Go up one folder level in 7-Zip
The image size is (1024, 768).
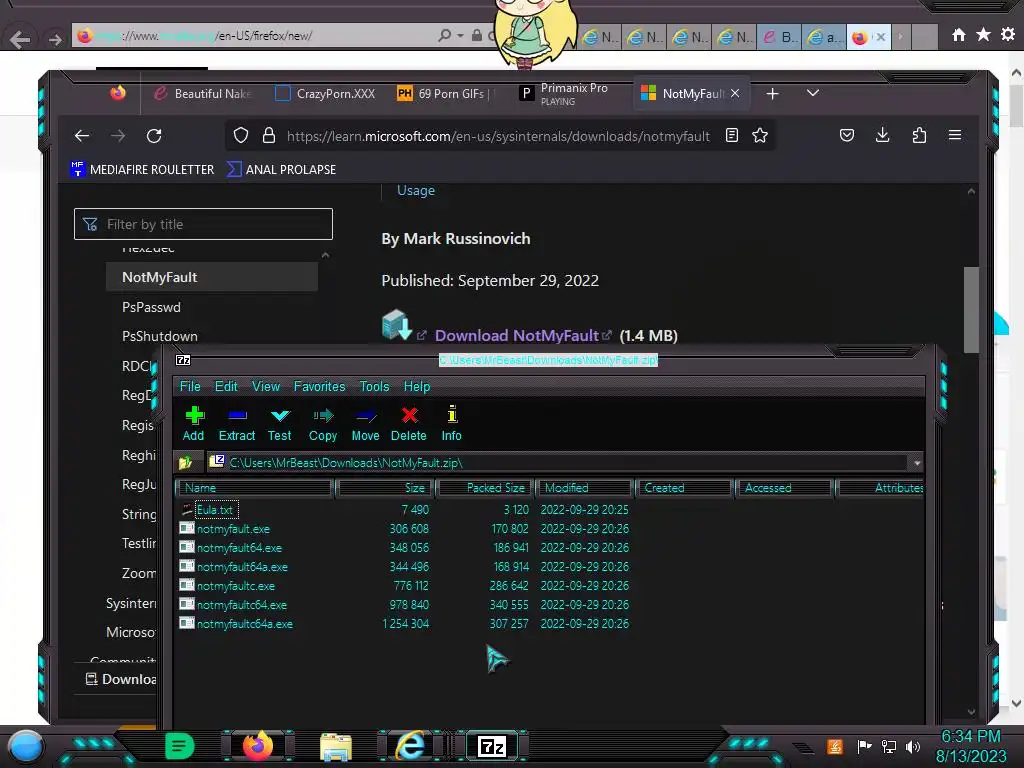[x=185, y=462]
